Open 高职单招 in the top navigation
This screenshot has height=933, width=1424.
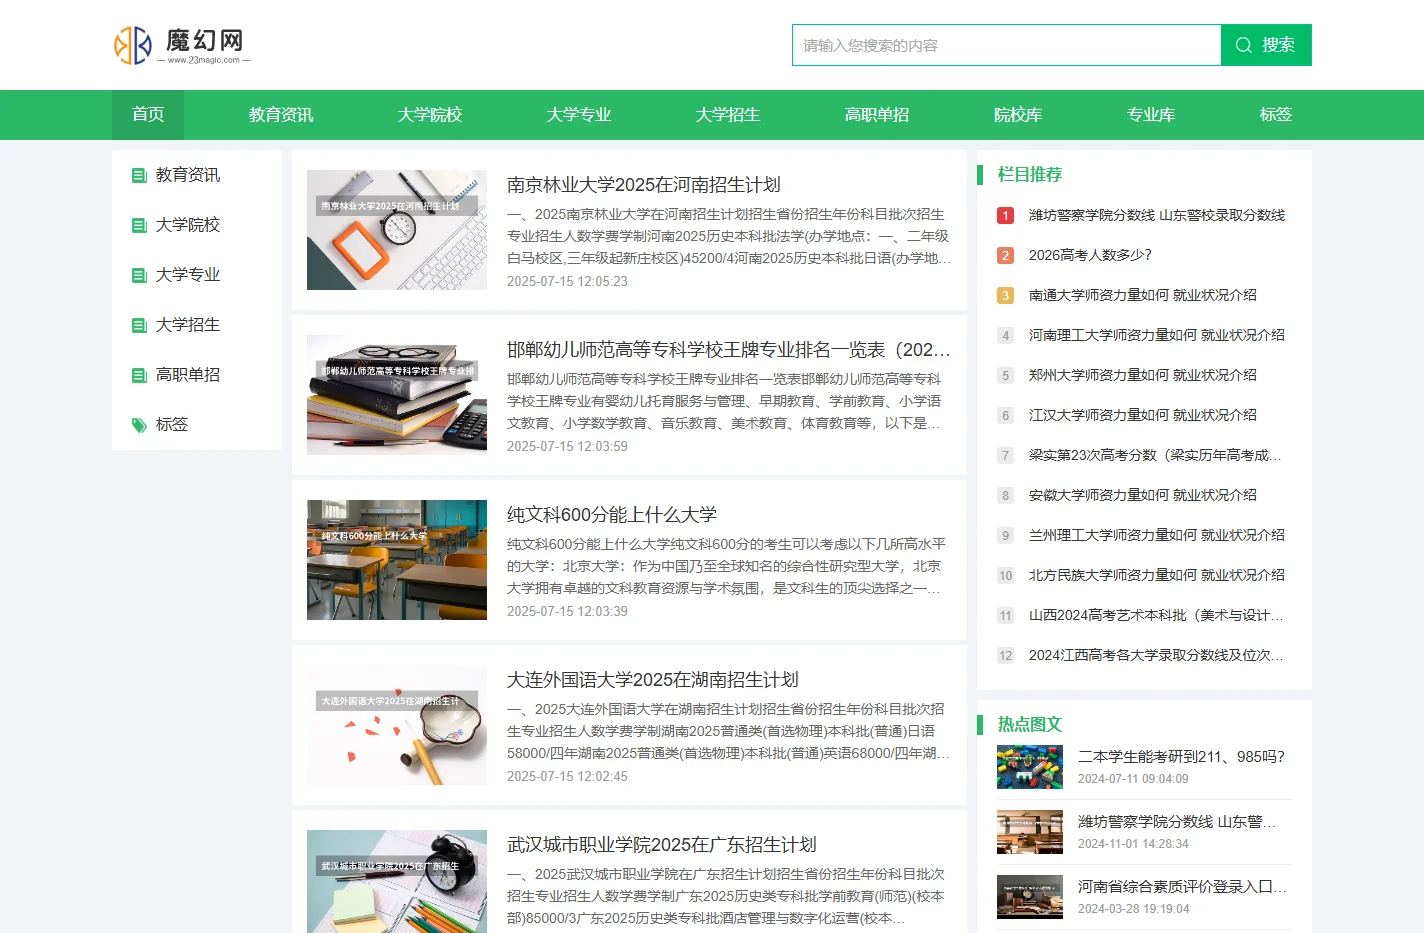coord(877,115)
